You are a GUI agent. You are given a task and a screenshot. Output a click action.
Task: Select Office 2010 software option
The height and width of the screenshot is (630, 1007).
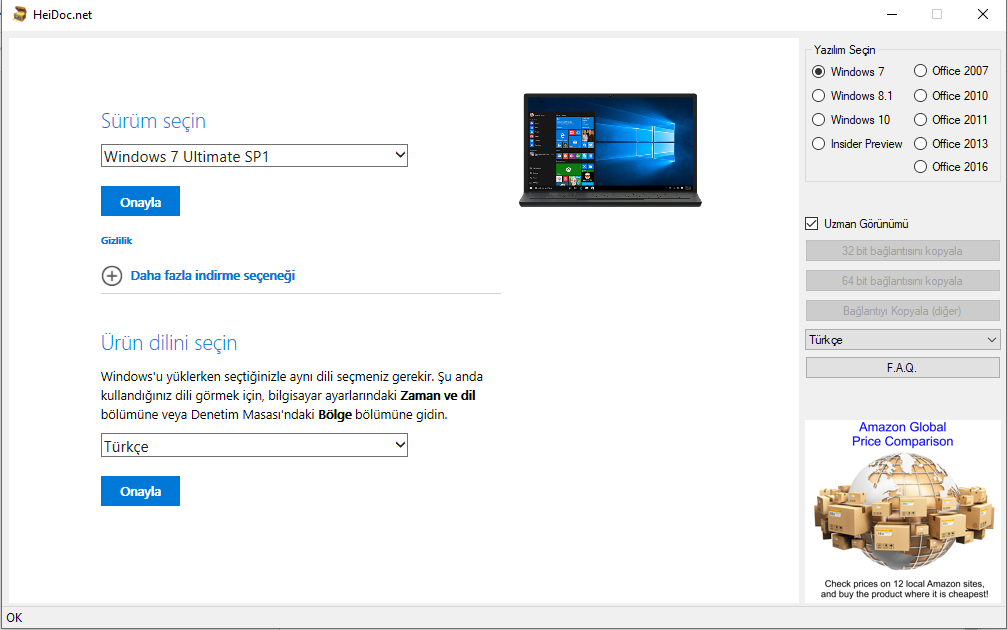(x=920, y=96)
